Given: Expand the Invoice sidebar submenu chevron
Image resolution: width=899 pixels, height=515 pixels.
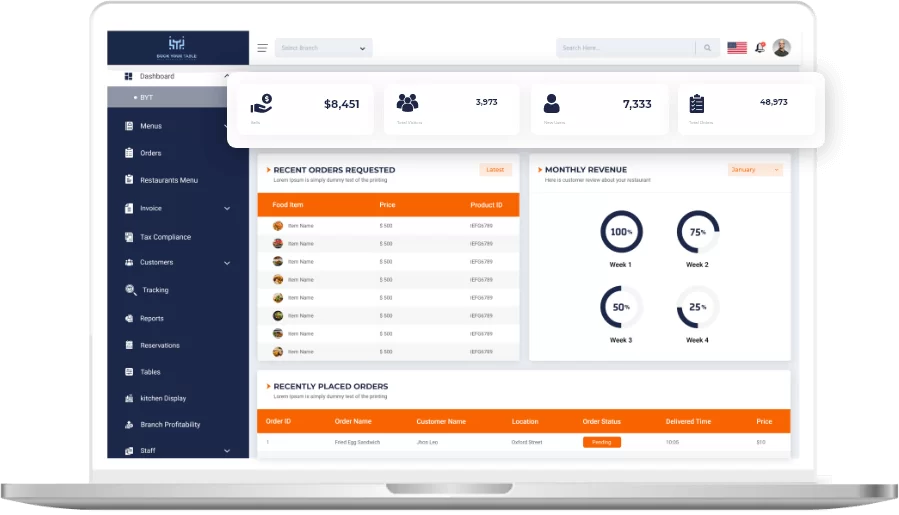Looking at the screenshot, I should (x=227, y=209).
